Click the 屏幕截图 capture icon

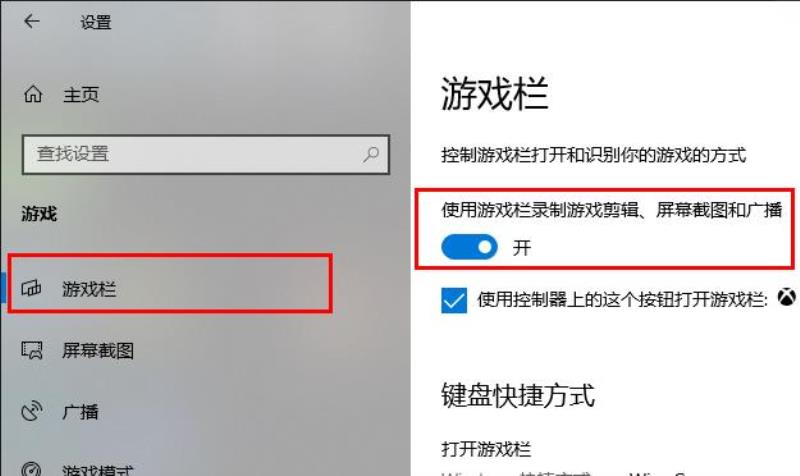pos(32,350)
